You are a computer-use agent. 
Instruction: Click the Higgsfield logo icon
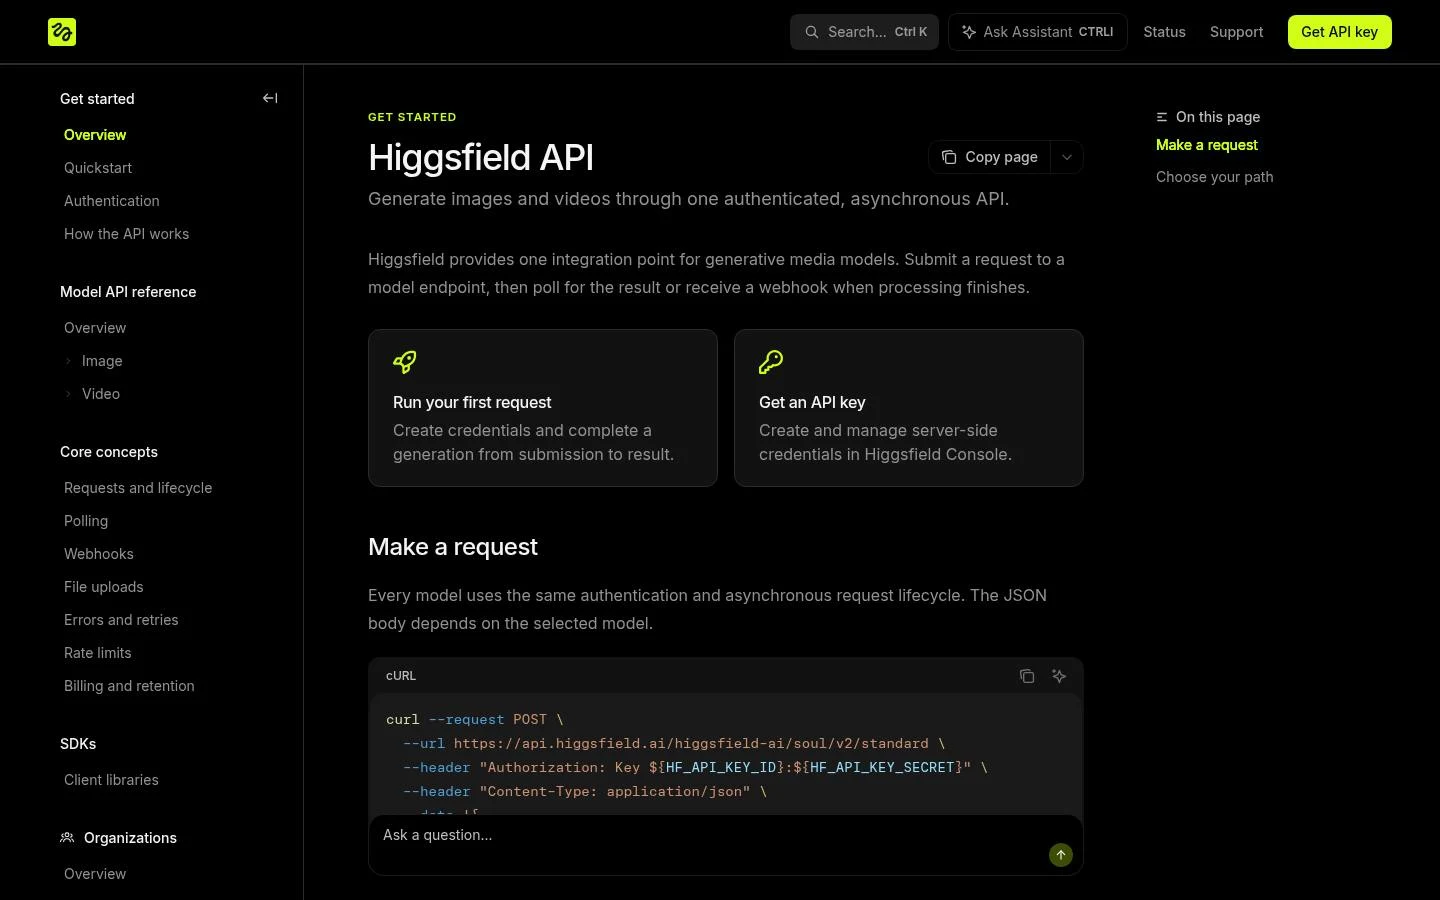[62, 32]
